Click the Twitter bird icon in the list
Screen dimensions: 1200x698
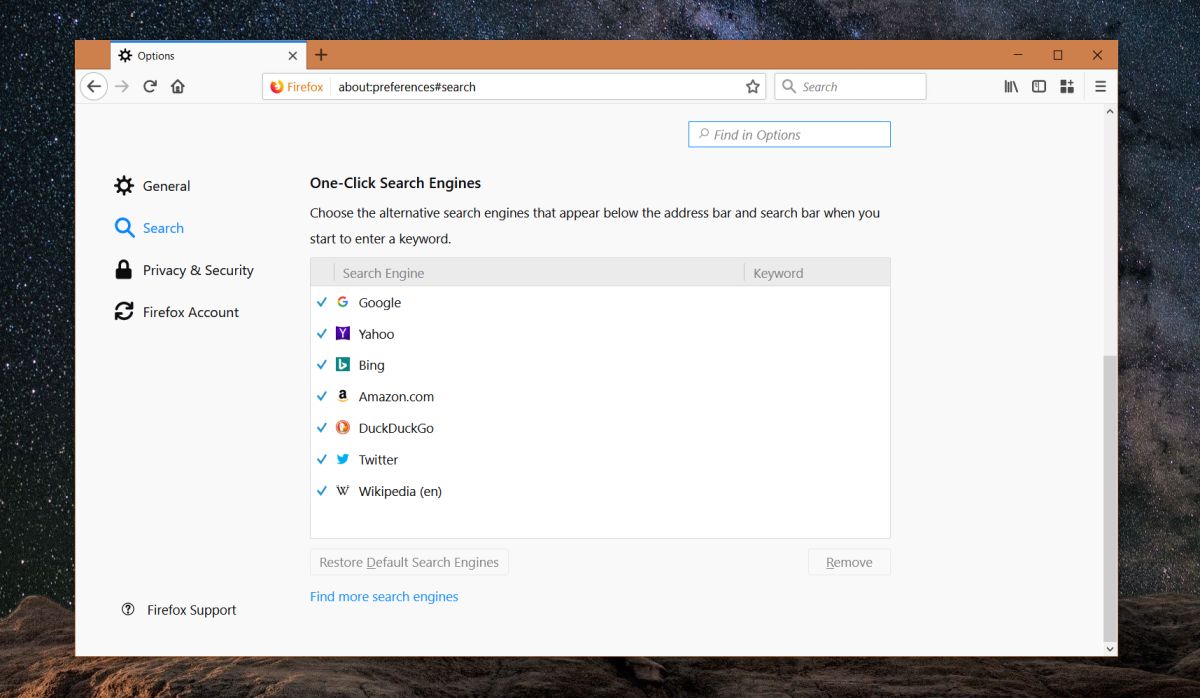343,459
